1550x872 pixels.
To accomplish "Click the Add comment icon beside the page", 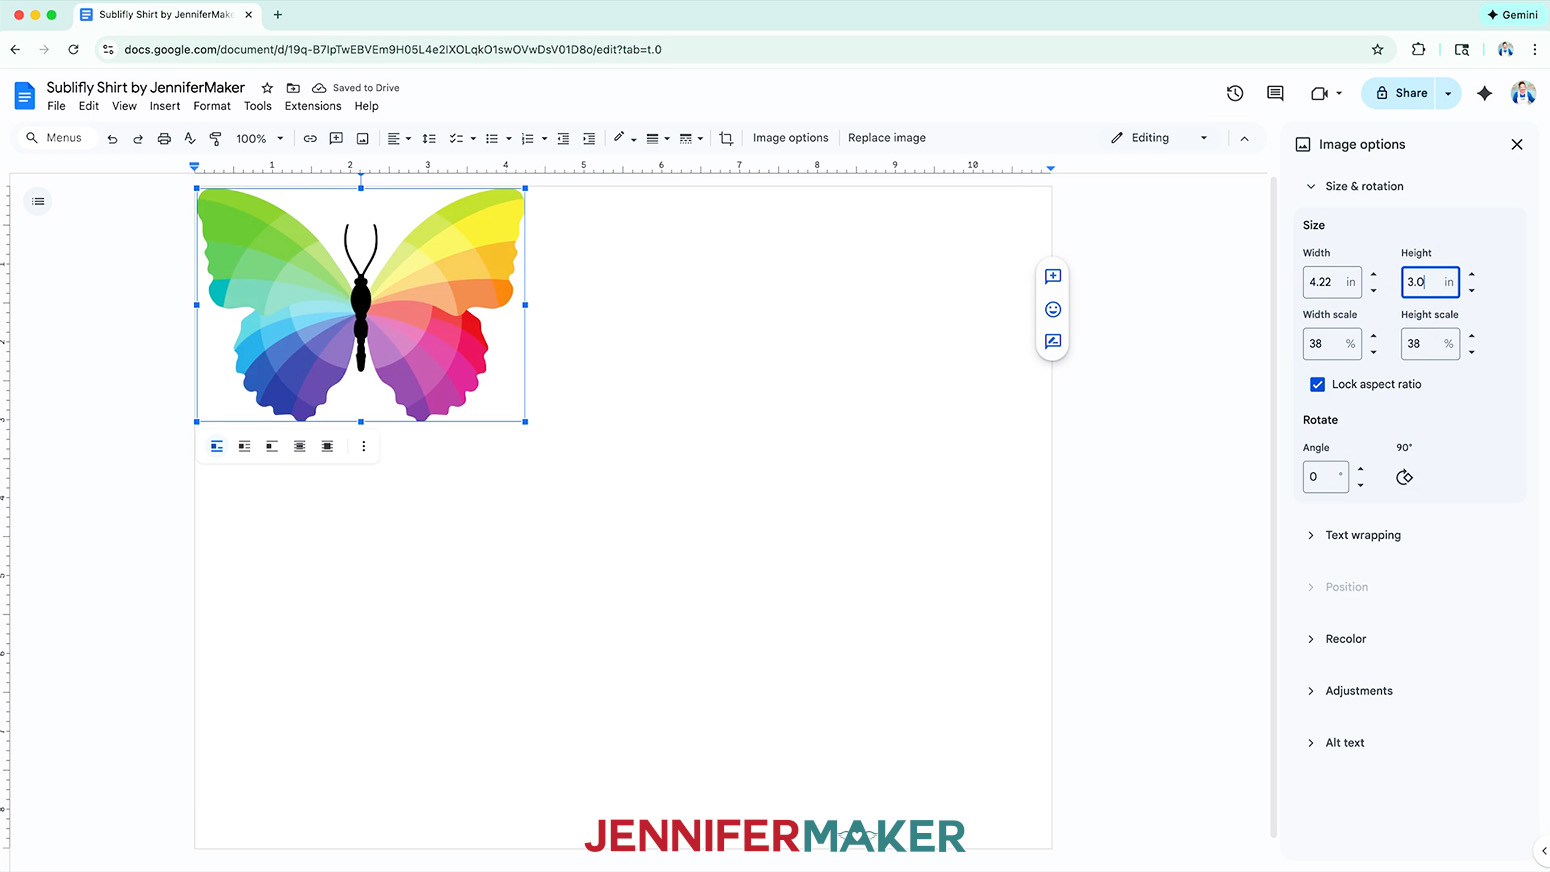I will [1053, 276].
